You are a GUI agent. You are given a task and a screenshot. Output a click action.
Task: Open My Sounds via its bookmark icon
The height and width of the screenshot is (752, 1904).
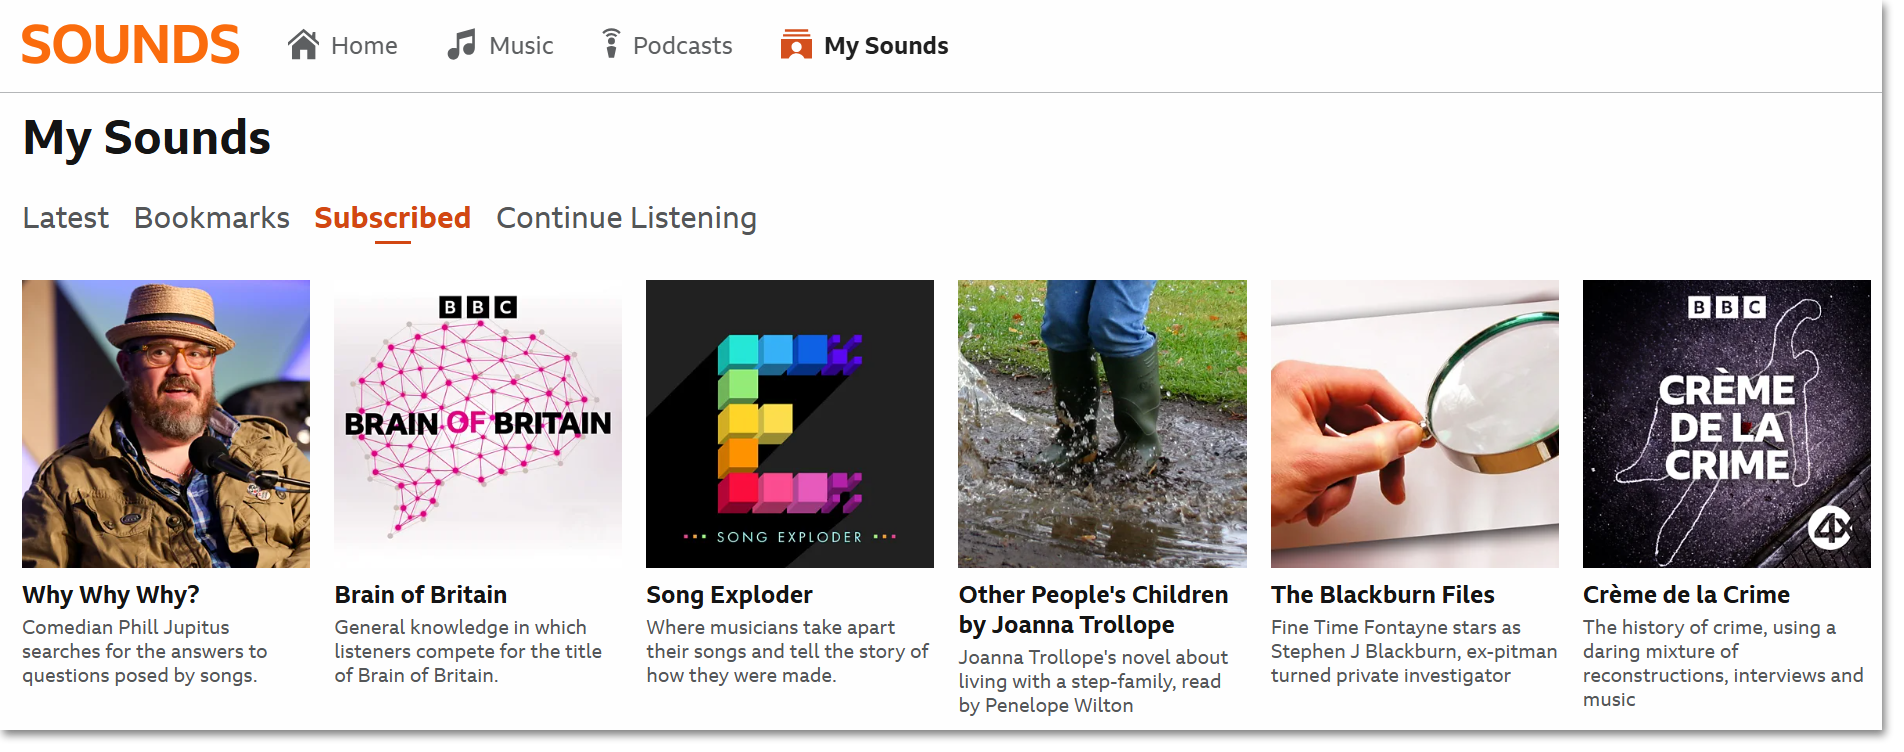pyautogui.click(x=795, y=44)
